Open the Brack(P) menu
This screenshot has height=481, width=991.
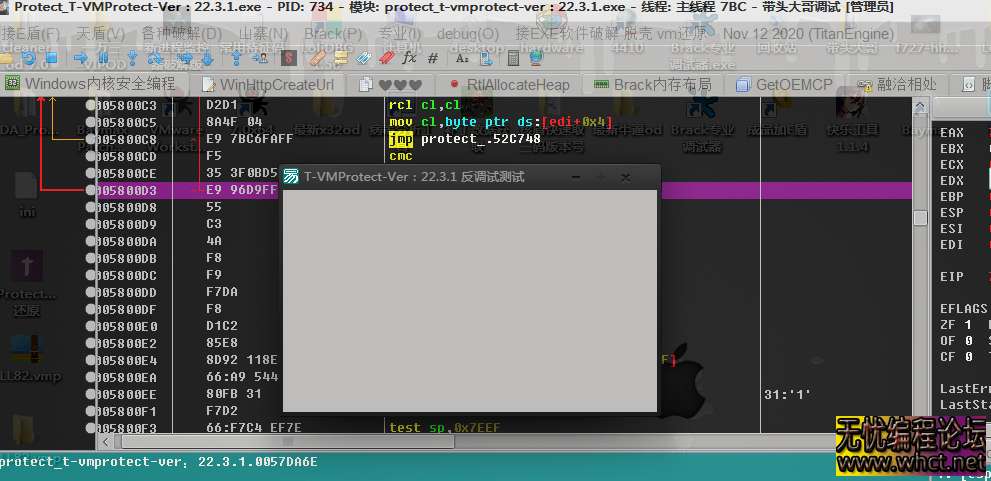point(333,33)
